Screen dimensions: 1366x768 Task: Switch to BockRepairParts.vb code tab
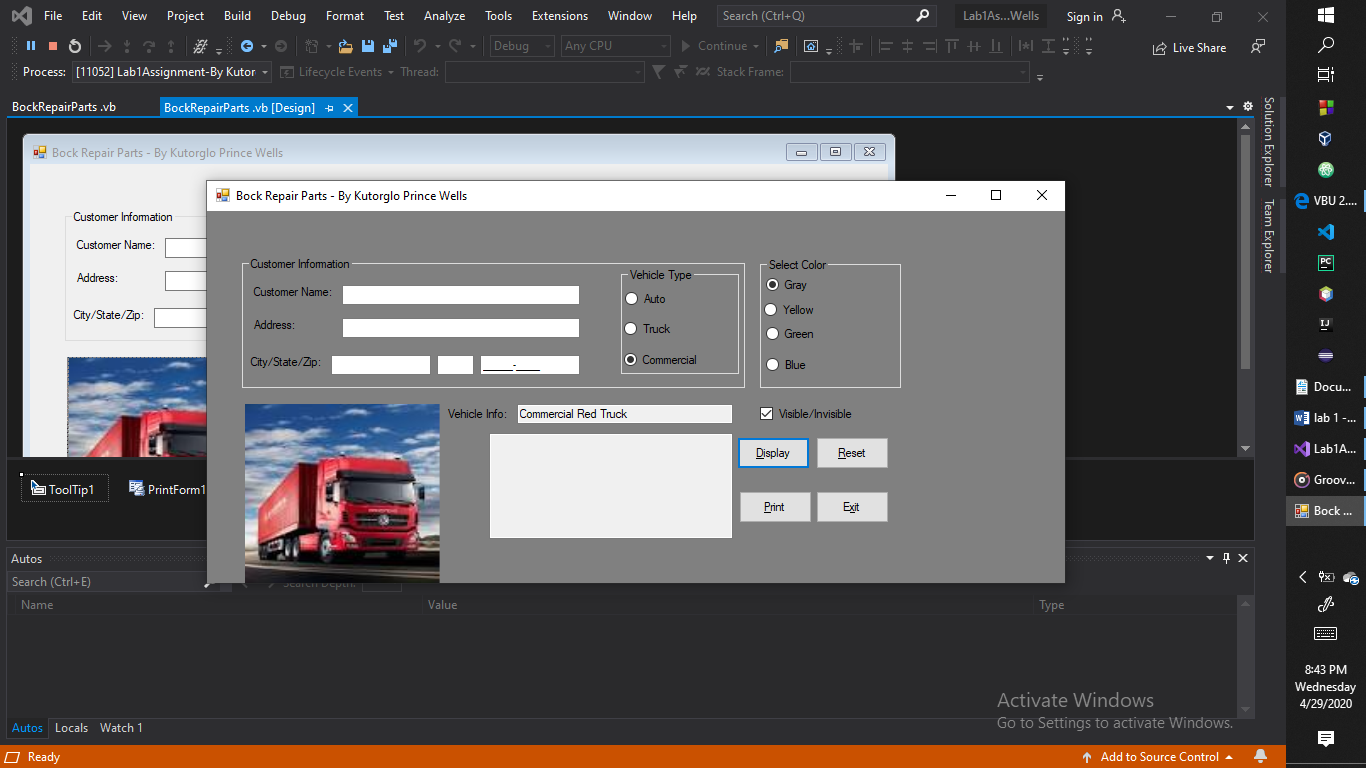(x=64, y=107)
